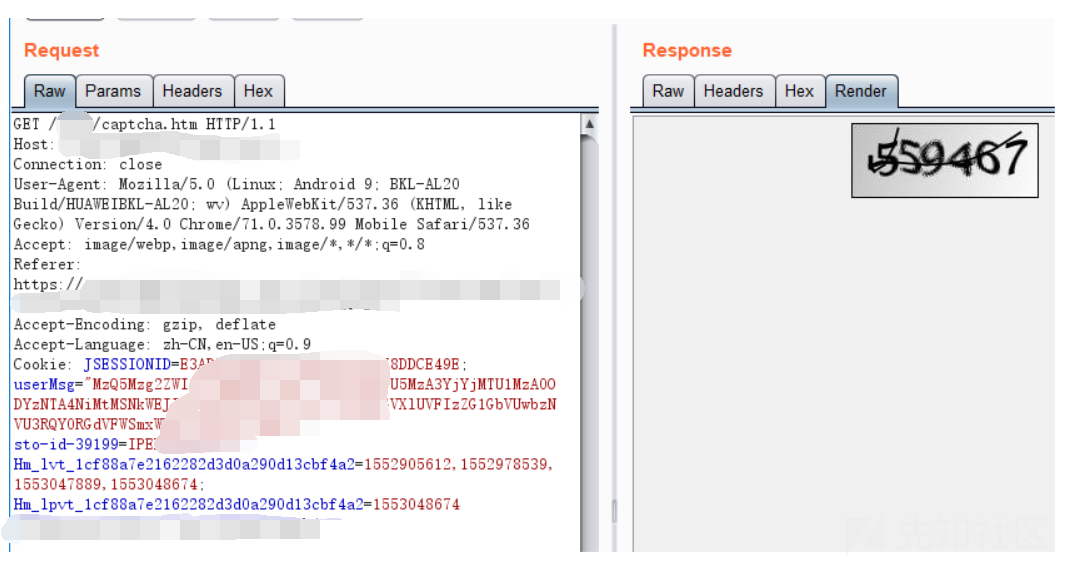Viewport: 1066px width, 561px height.
Task: Show the Response Hex view tab
Action: tap(799, 91)
